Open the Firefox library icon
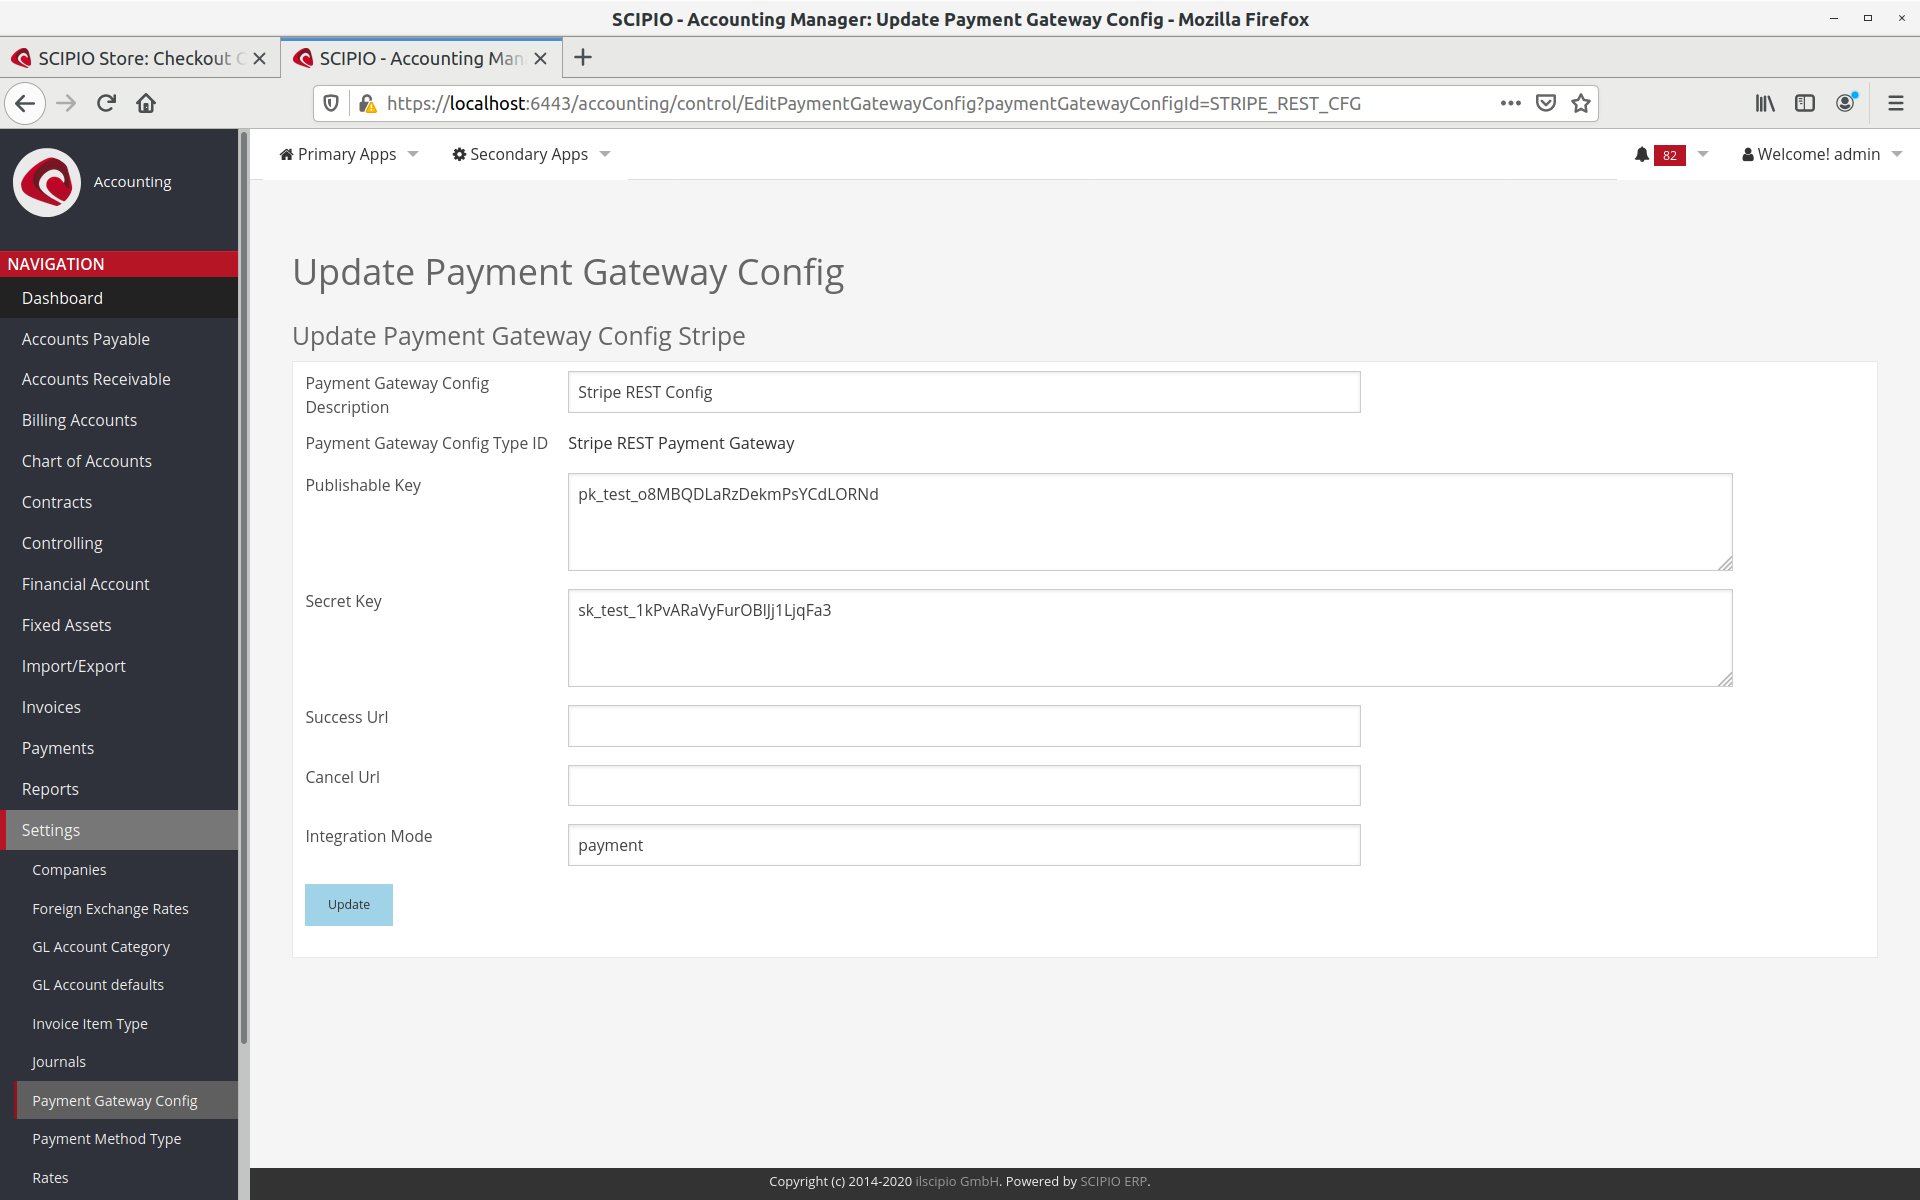This screenshot has height=1200, width=1920. pos(1765,103)
